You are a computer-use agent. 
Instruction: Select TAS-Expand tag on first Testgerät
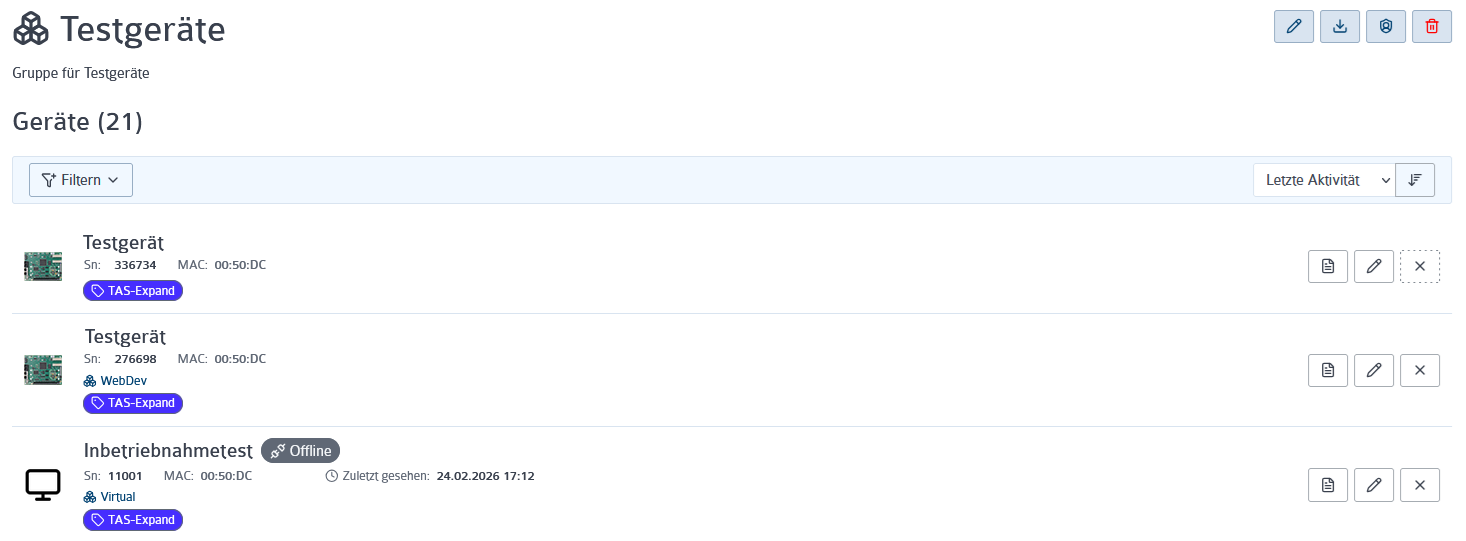(x=133, y=291)
